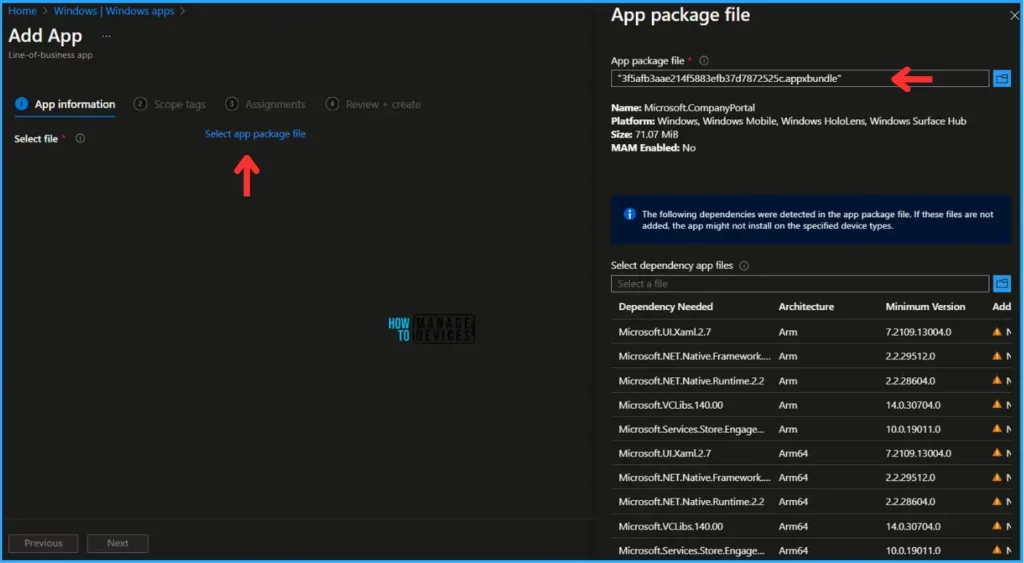Open the Add App ellipsis menu
The height and width of the screenshot is (563, 1024).
click(x=106, y=36)
